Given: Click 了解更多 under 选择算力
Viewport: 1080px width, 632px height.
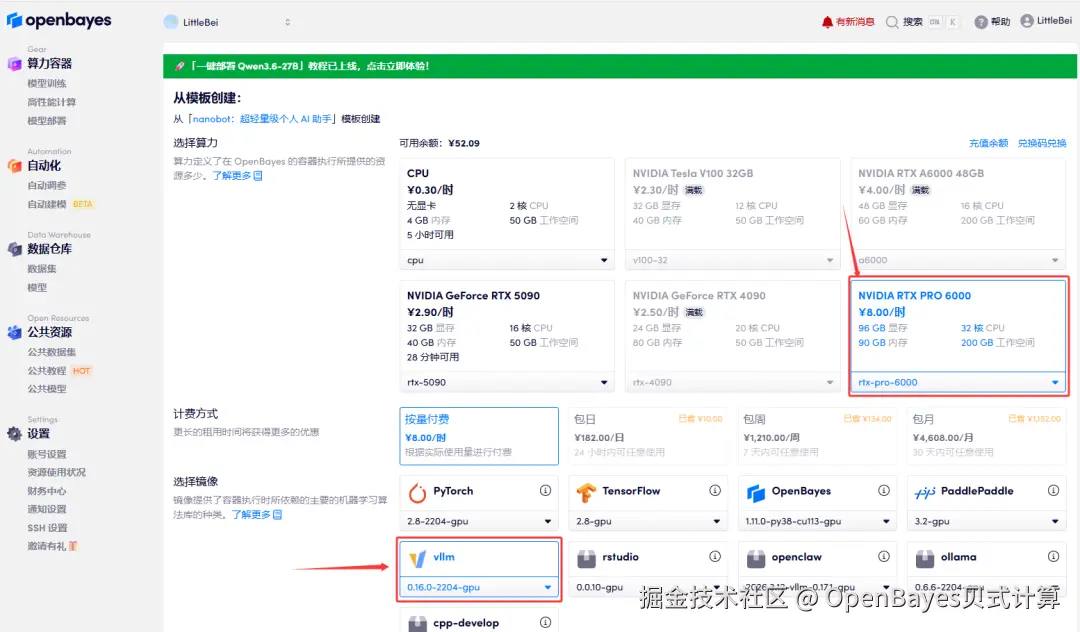Looking at the screenshot, I should pos(237,176).
